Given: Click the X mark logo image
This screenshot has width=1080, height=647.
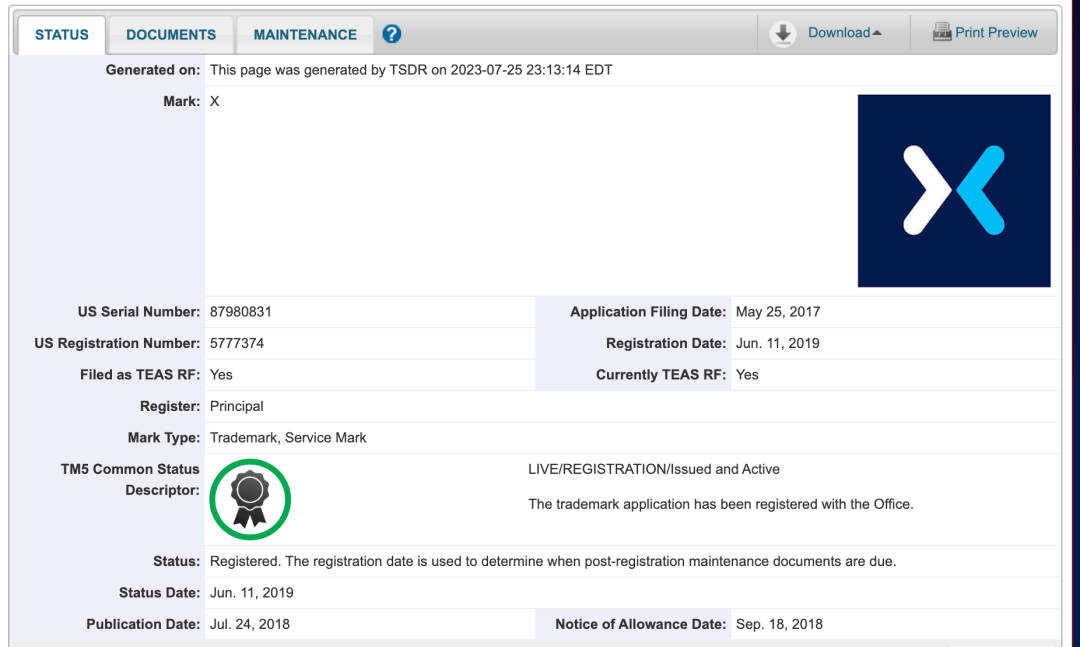Looking at the screenshot, I should 953,191.
